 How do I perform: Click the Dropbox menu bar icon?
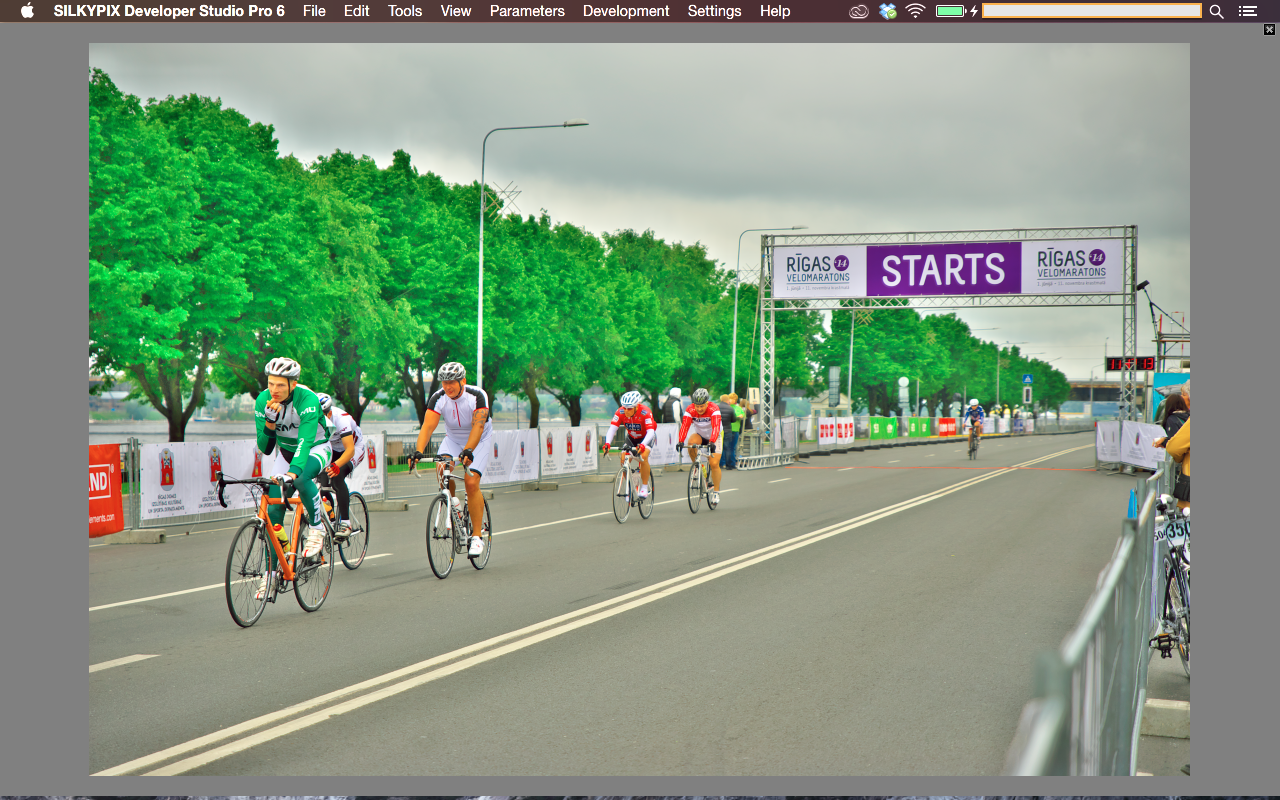coord(888,11)
